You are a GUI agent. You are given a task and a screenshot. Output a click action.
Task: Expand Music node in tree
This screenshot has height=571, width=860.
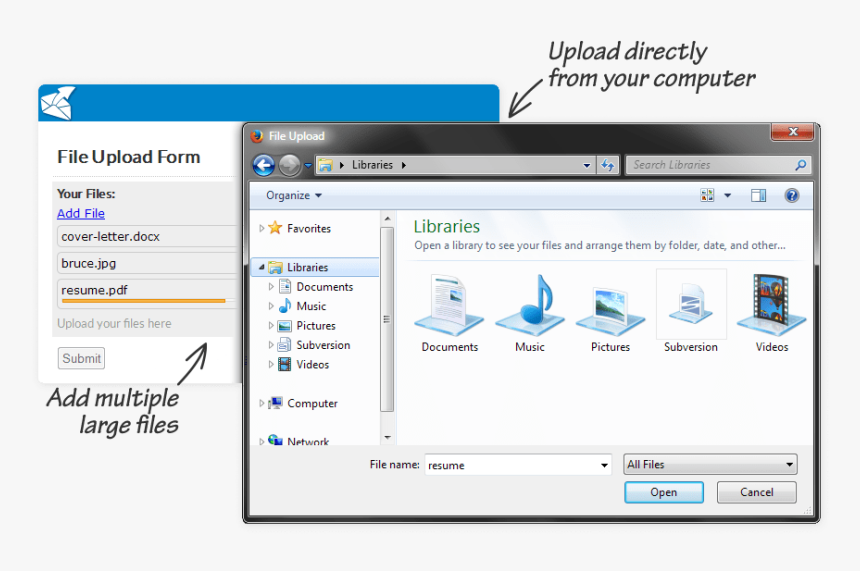(x=271, y=306)
